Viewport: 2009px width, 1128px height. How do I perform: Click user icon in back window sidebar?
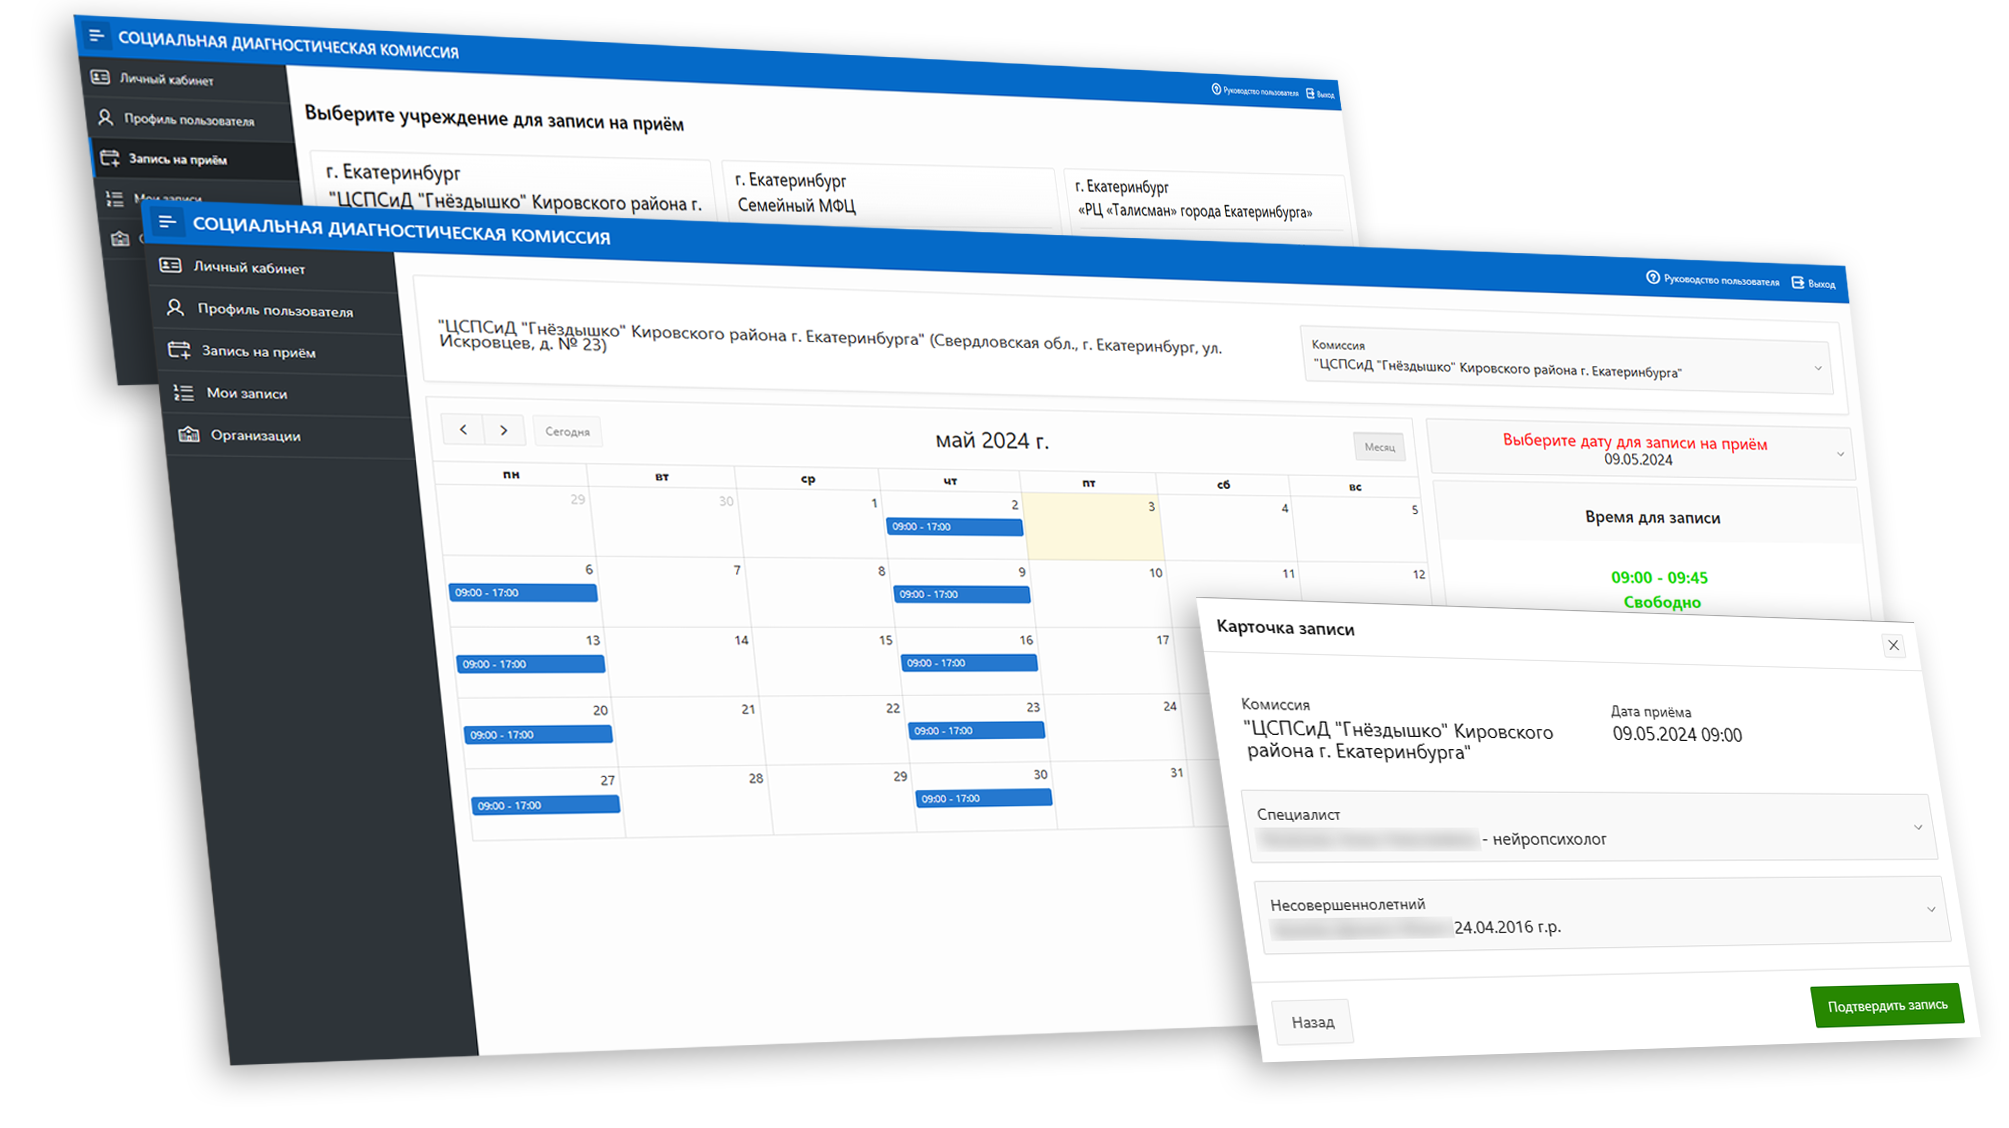pos(105,118)
